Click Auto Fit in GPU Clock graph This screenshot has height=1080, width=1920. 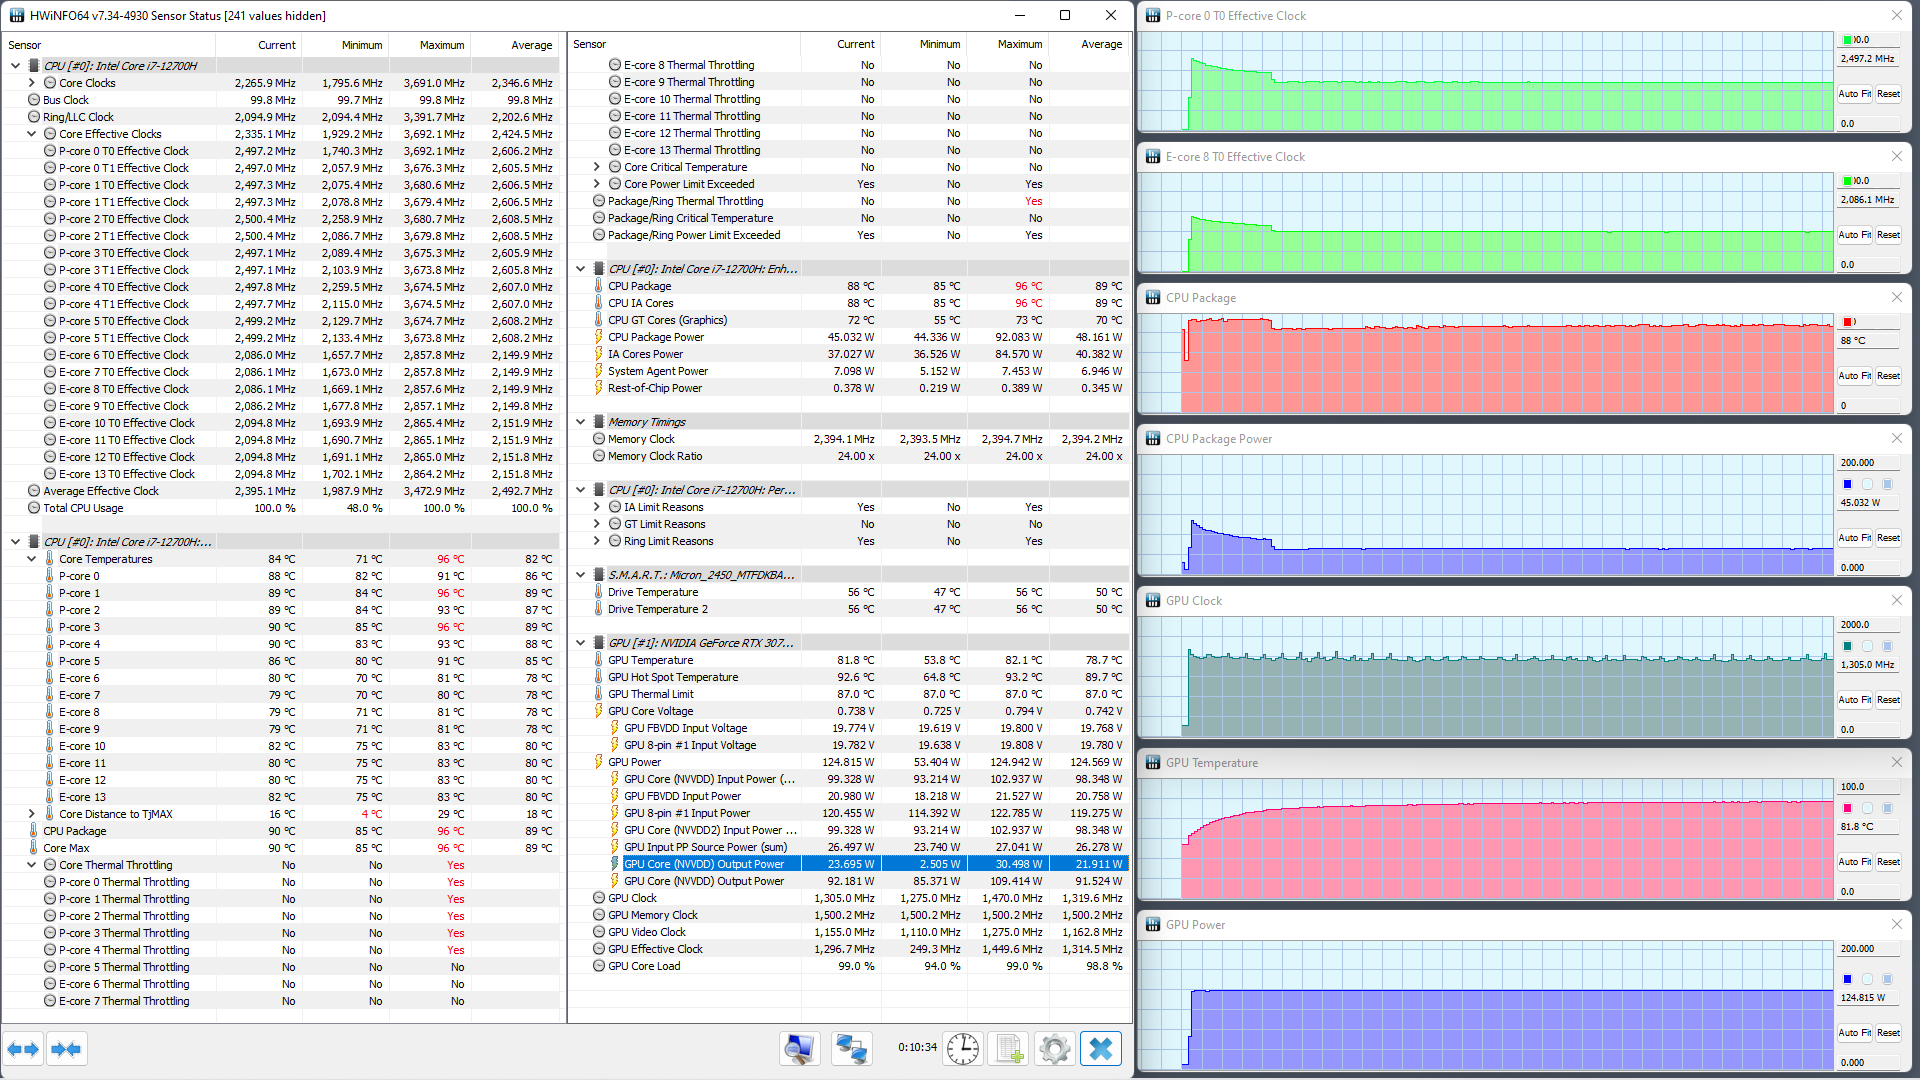tap(1854, 700)
